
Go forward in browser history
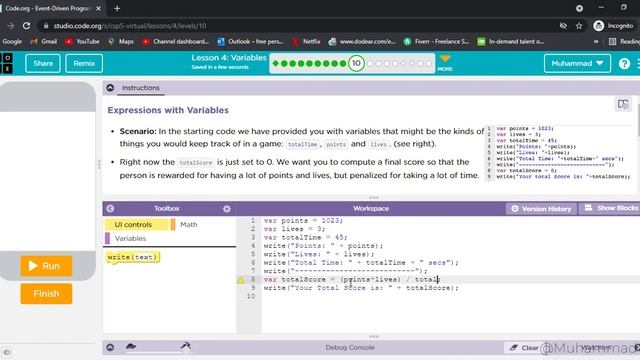tap(10, 26)
